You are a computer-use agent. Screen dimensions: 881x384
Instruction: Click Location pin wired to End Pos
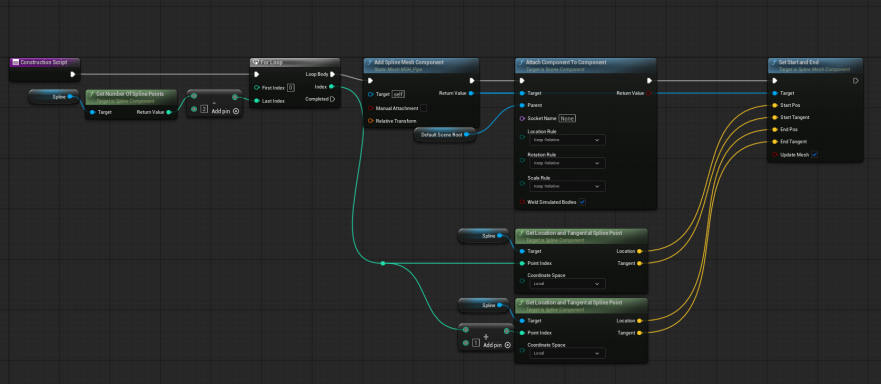pyautogui.click(x=639, y=320)
